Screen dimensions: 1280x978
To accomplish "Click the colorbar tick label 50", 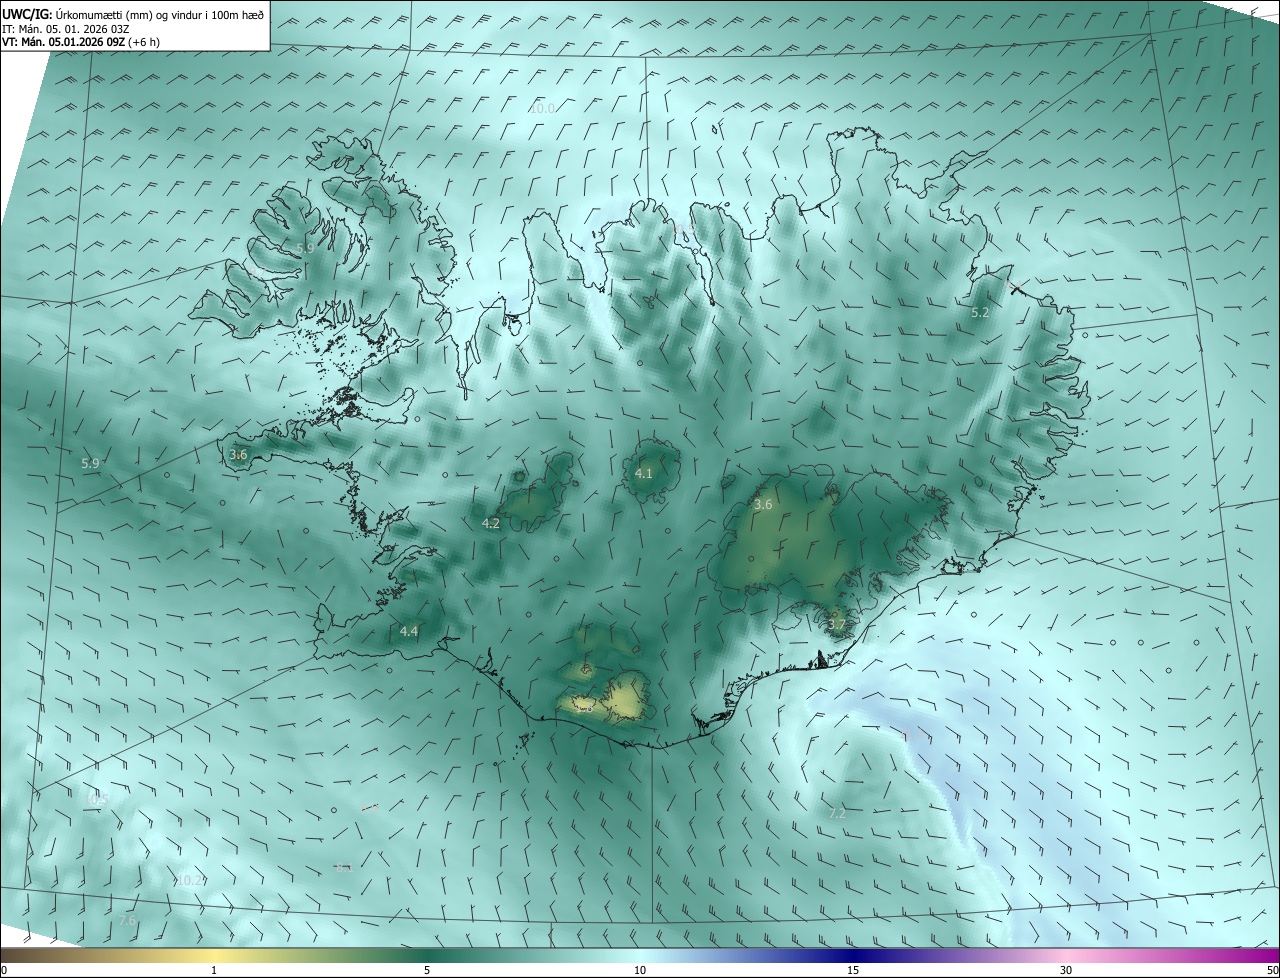I will pyautogui.click(x=1272, y=970).
